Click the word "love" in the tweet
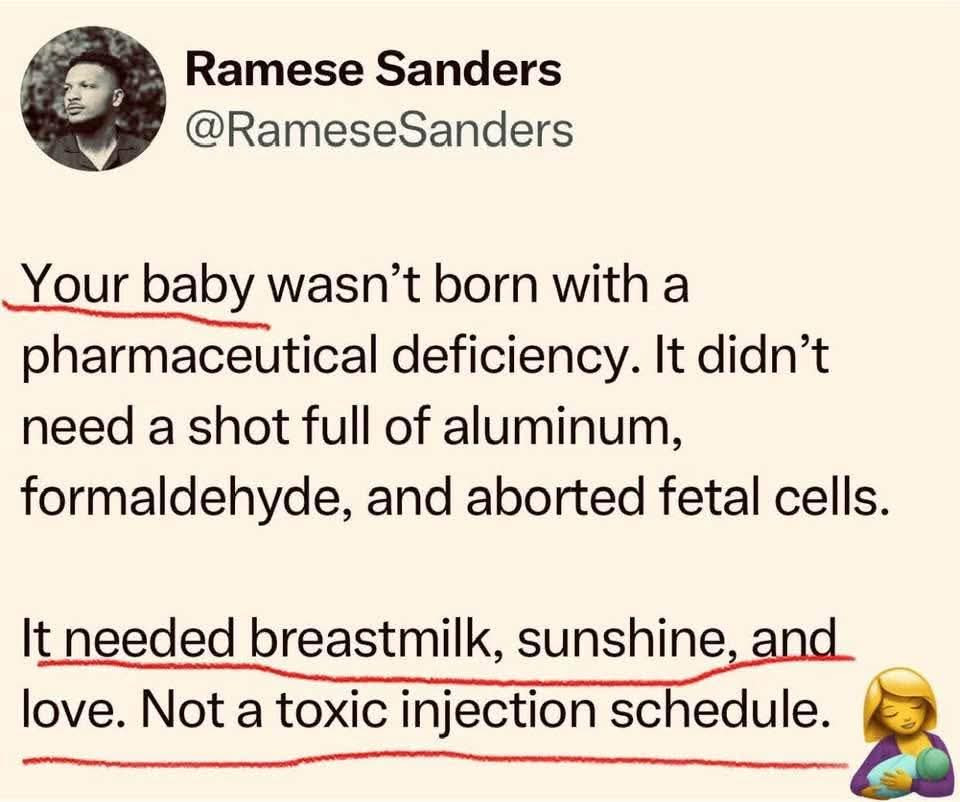The width and height of the screenshot is (960, 802). pos(62,711)
